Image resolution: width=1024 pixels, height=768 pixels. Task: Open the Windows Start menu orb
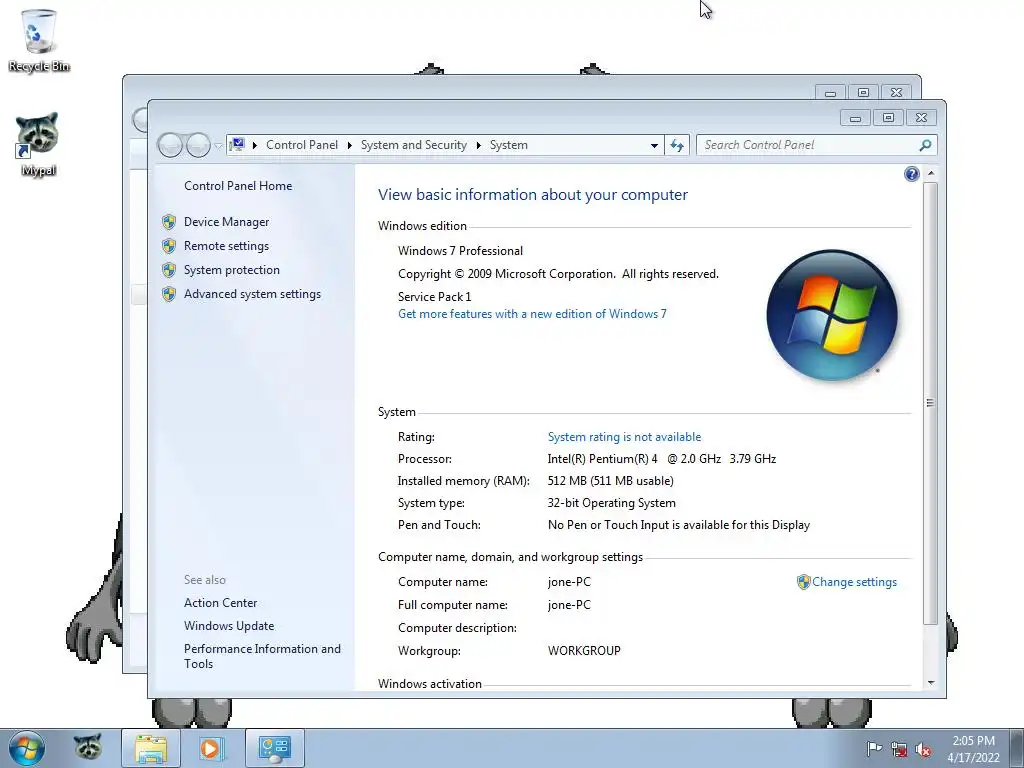27,748
